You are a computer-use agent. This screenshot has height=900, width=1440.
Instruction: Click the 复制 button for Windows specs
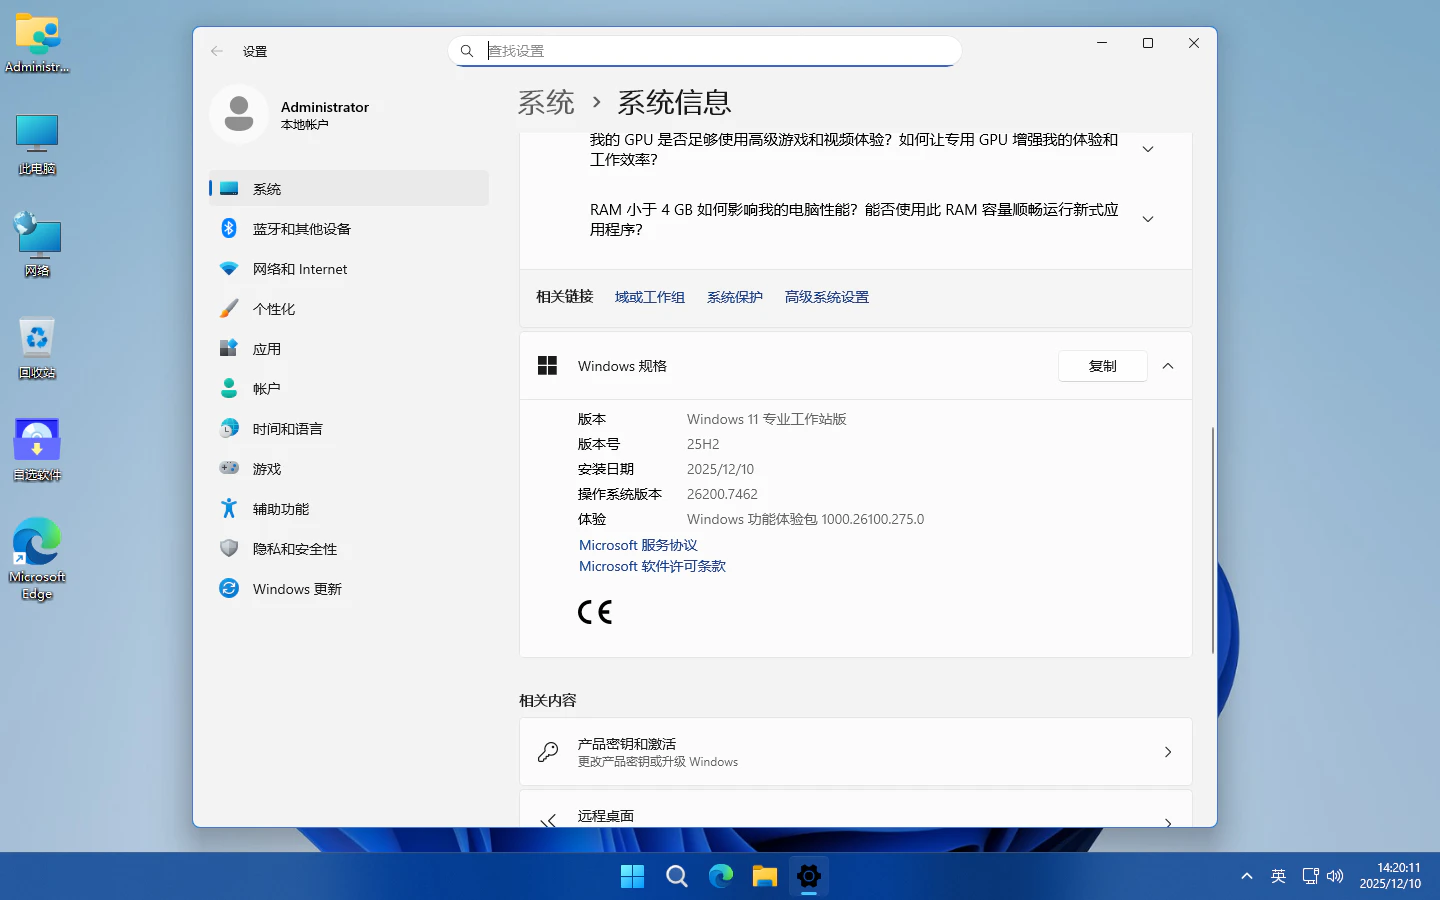tap(1102, 366)
